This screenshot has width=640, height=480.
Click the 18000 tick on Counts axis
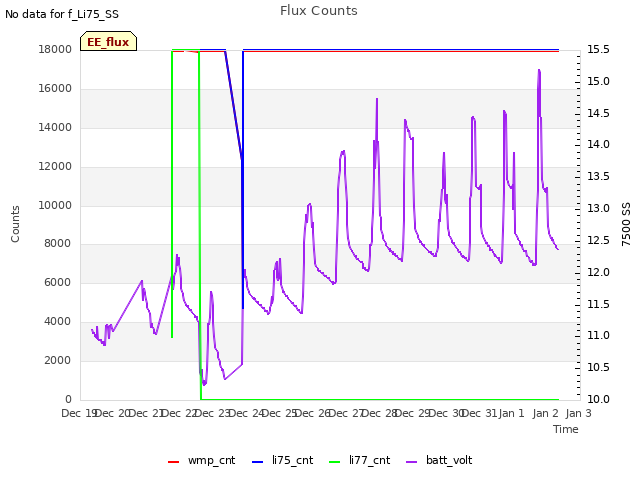(x=55, y=49)
